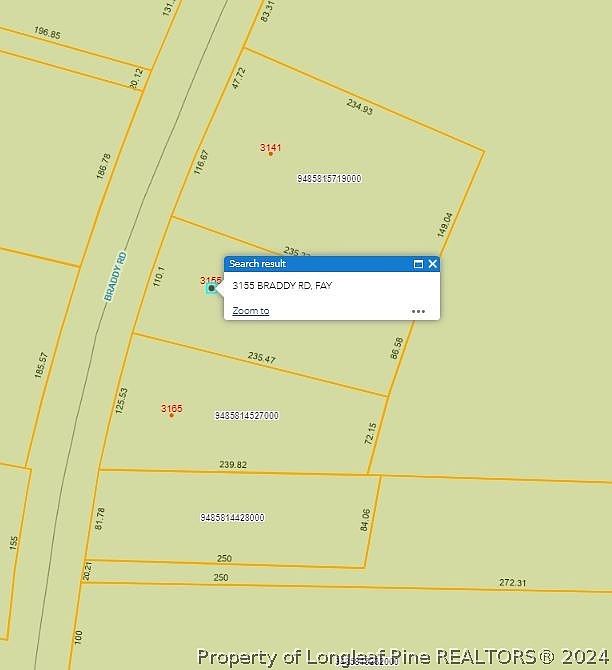This screenshot has width=612, height=670.
Task: Click the highlighted cyan search result marker
Action: coord(211,288)
